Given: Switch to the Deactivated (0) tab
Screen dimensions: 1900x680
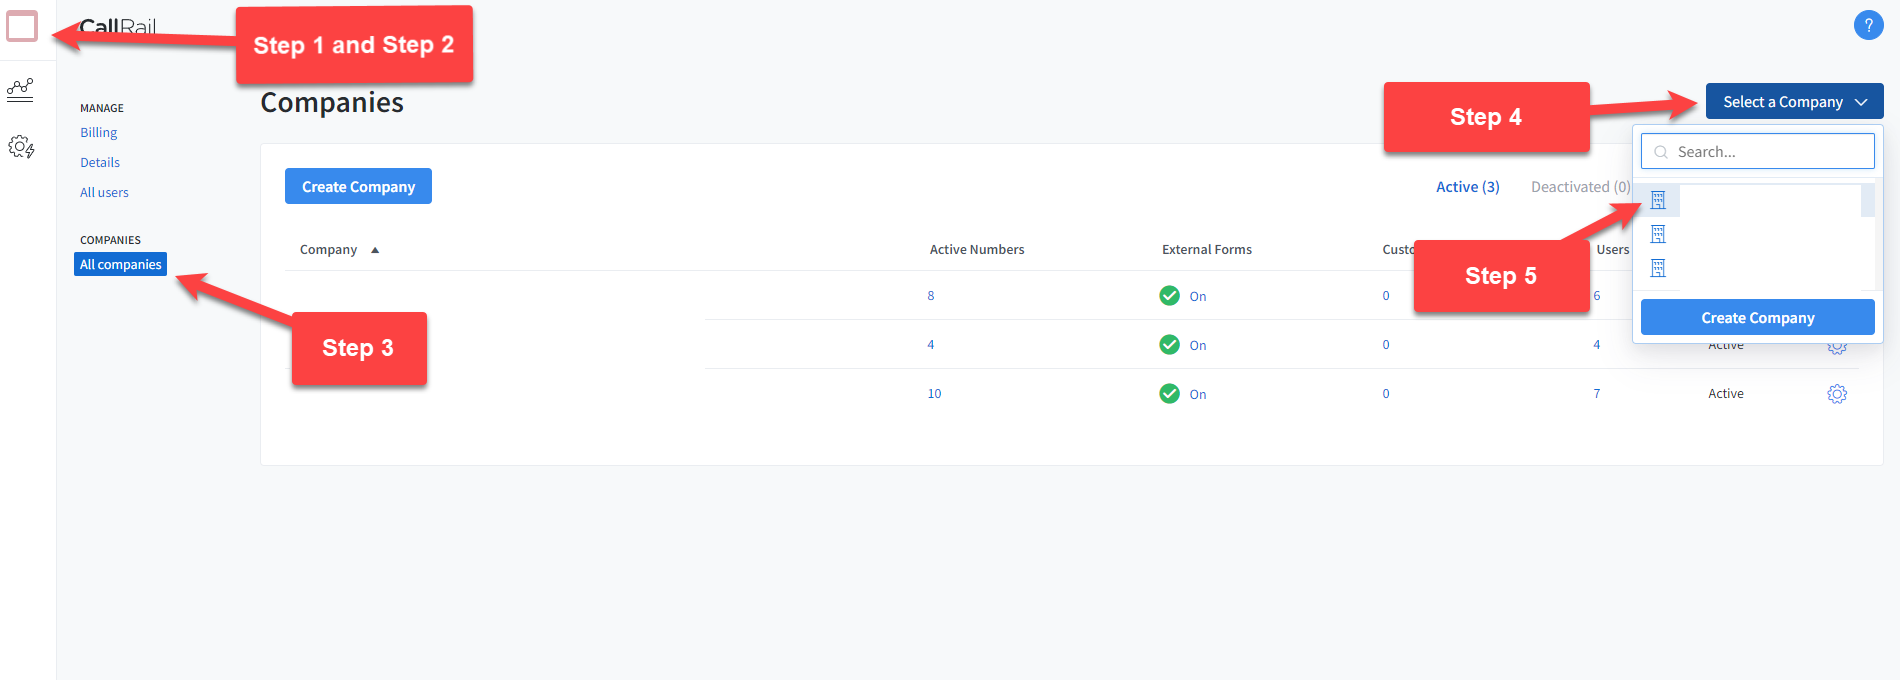Looking at the screenshot, I should tap(1580, 187).
